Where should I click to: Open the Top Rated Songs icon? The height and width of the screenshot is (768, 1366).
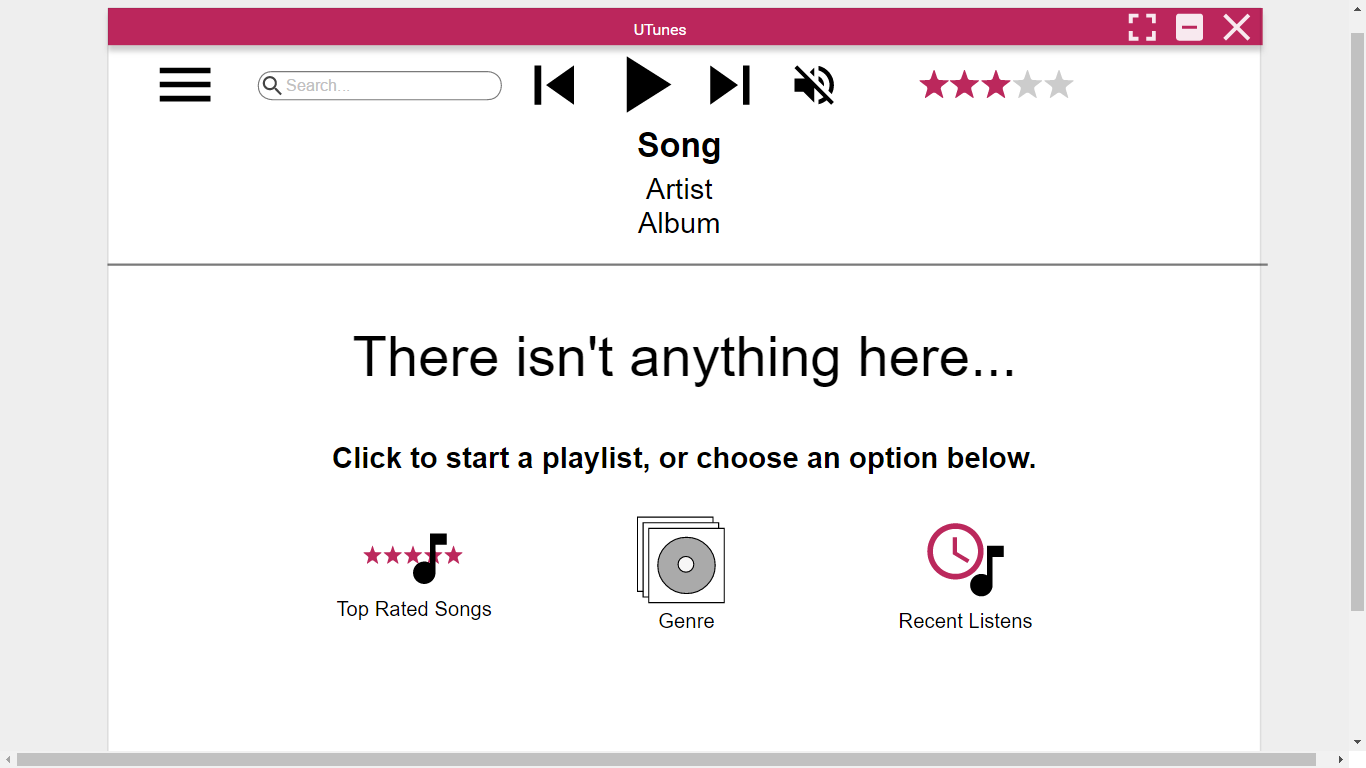[413, 558]
